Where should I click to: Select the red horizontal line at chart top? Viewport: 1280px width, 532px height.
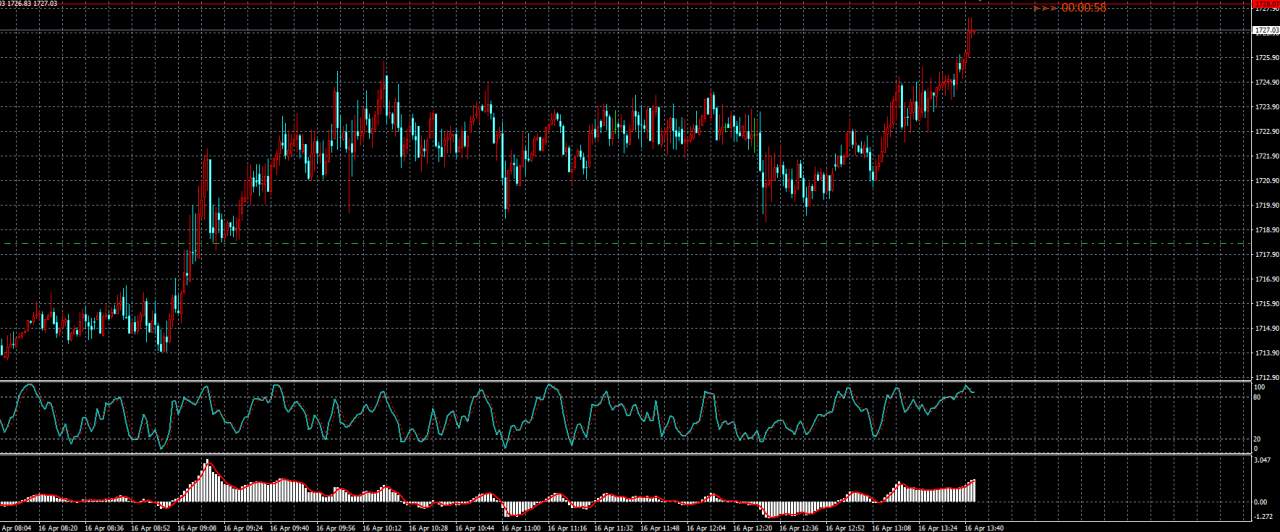[600, 5]
